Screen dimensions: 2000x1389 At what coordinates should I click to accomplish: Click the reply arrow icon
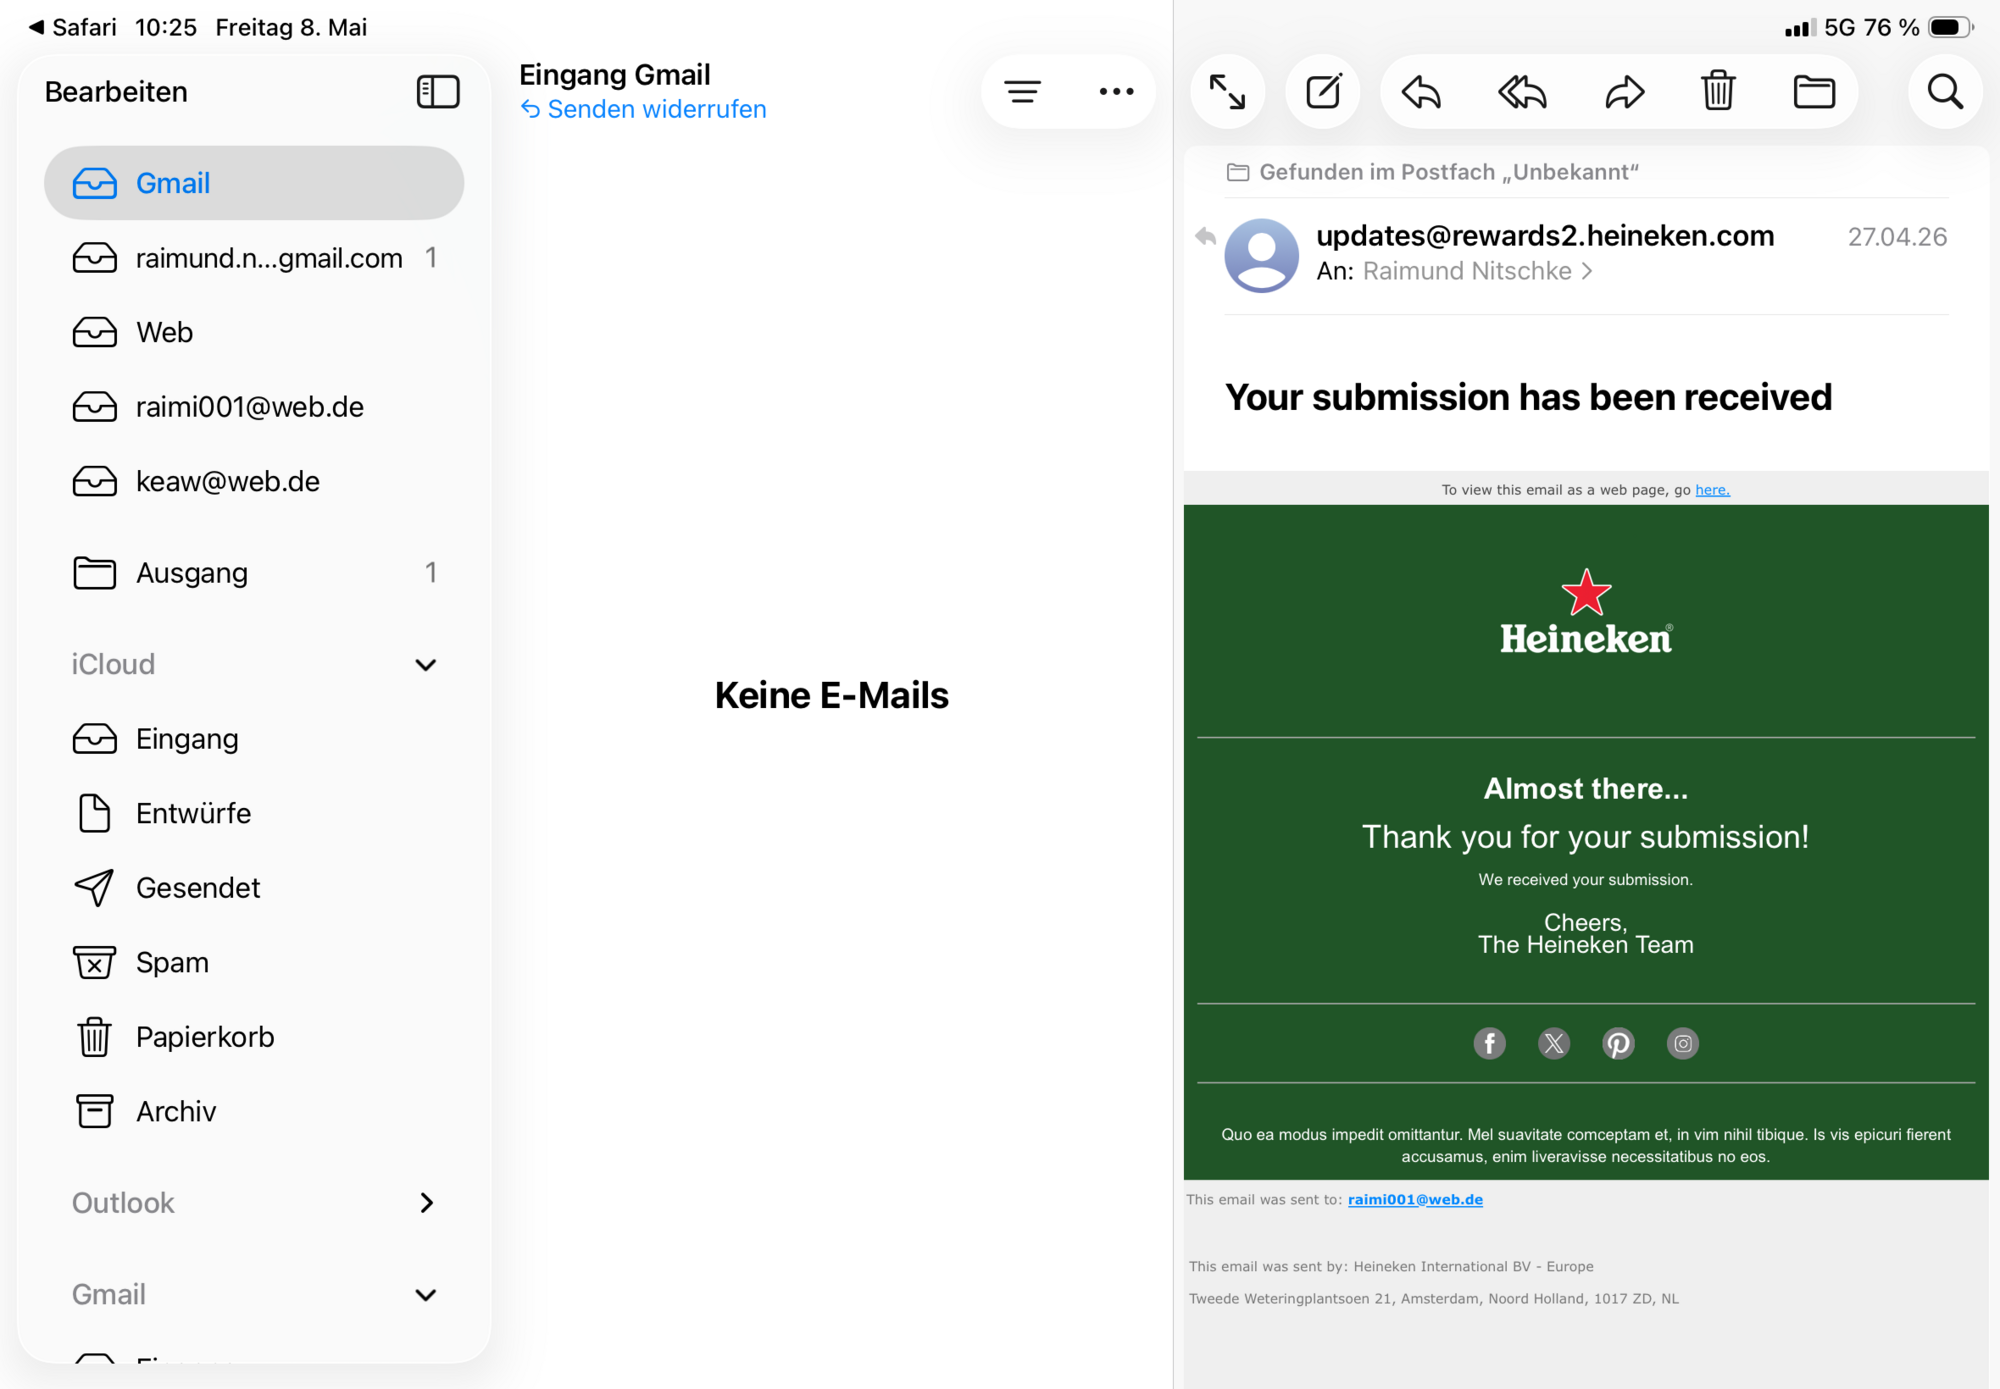[x=1420, y=92]
